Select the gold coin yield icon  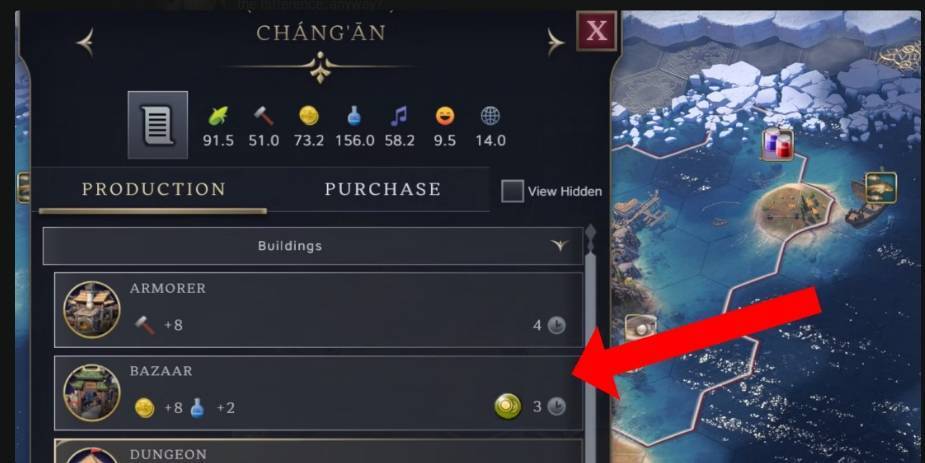(309, 116)
